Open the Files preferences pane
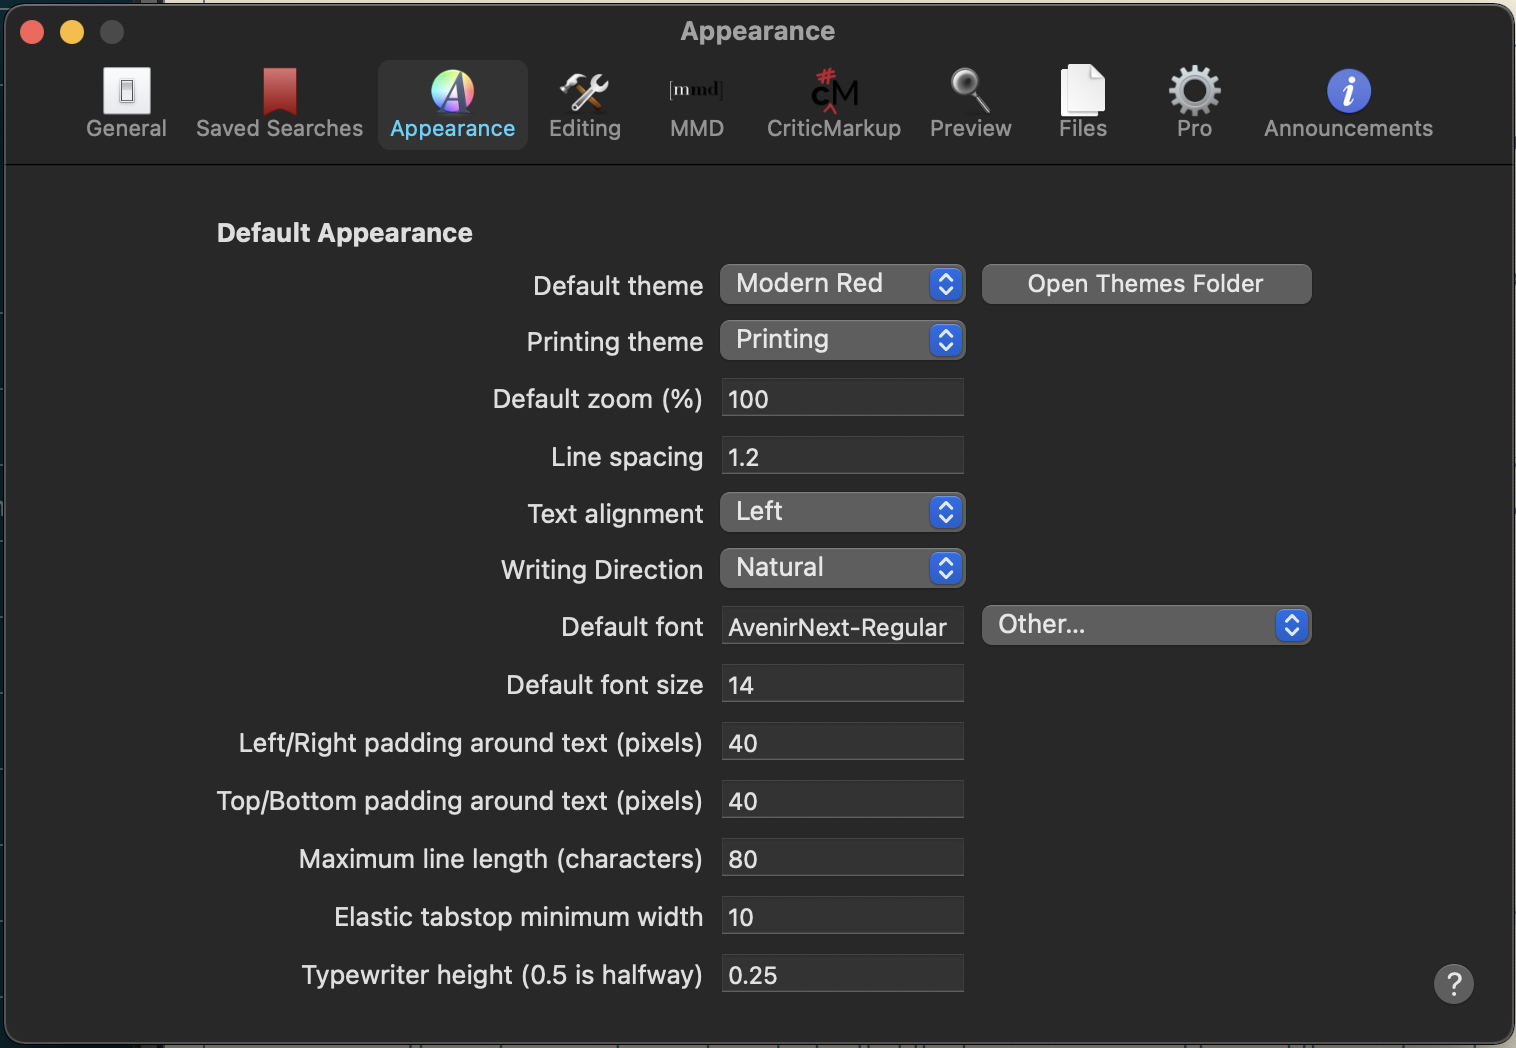 tap(1082, 104)
